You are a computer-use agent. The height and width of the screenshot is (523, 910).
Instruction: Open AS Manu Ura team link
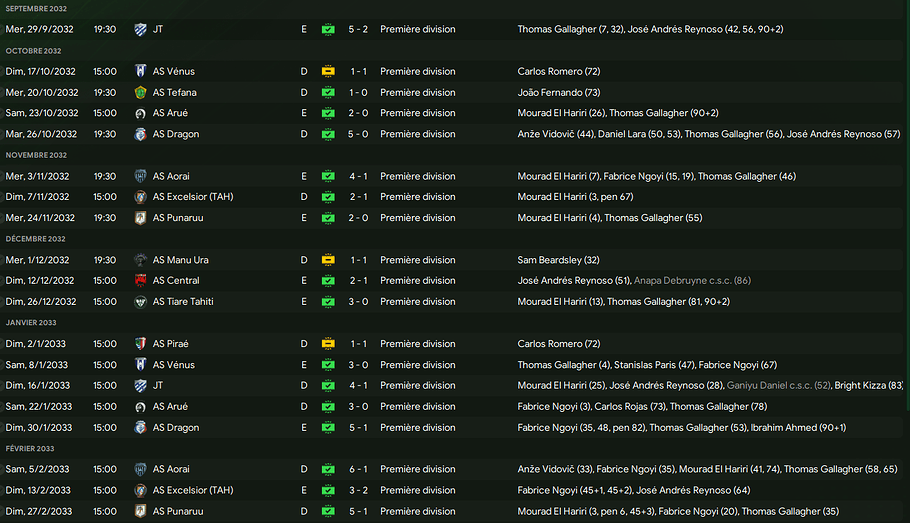pos(180,260)
